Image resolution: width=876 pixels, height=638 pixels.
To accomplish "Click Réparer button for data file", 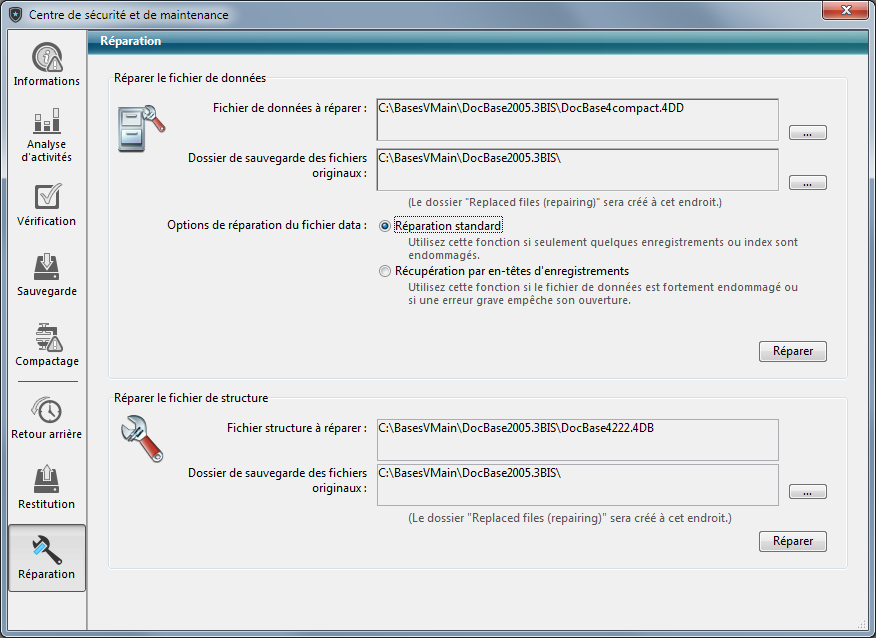I will tap(793, 351).
